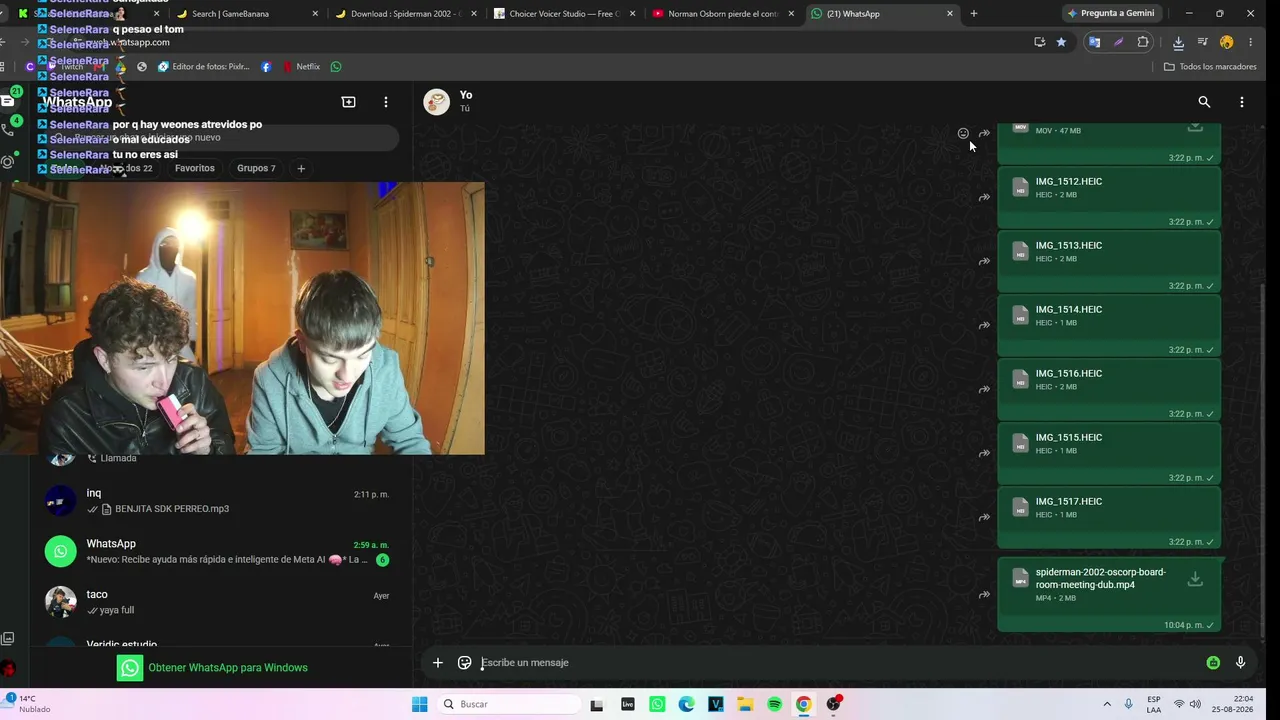Bookmark this page with the star

pyautogui.click(x=1061, y=42)
